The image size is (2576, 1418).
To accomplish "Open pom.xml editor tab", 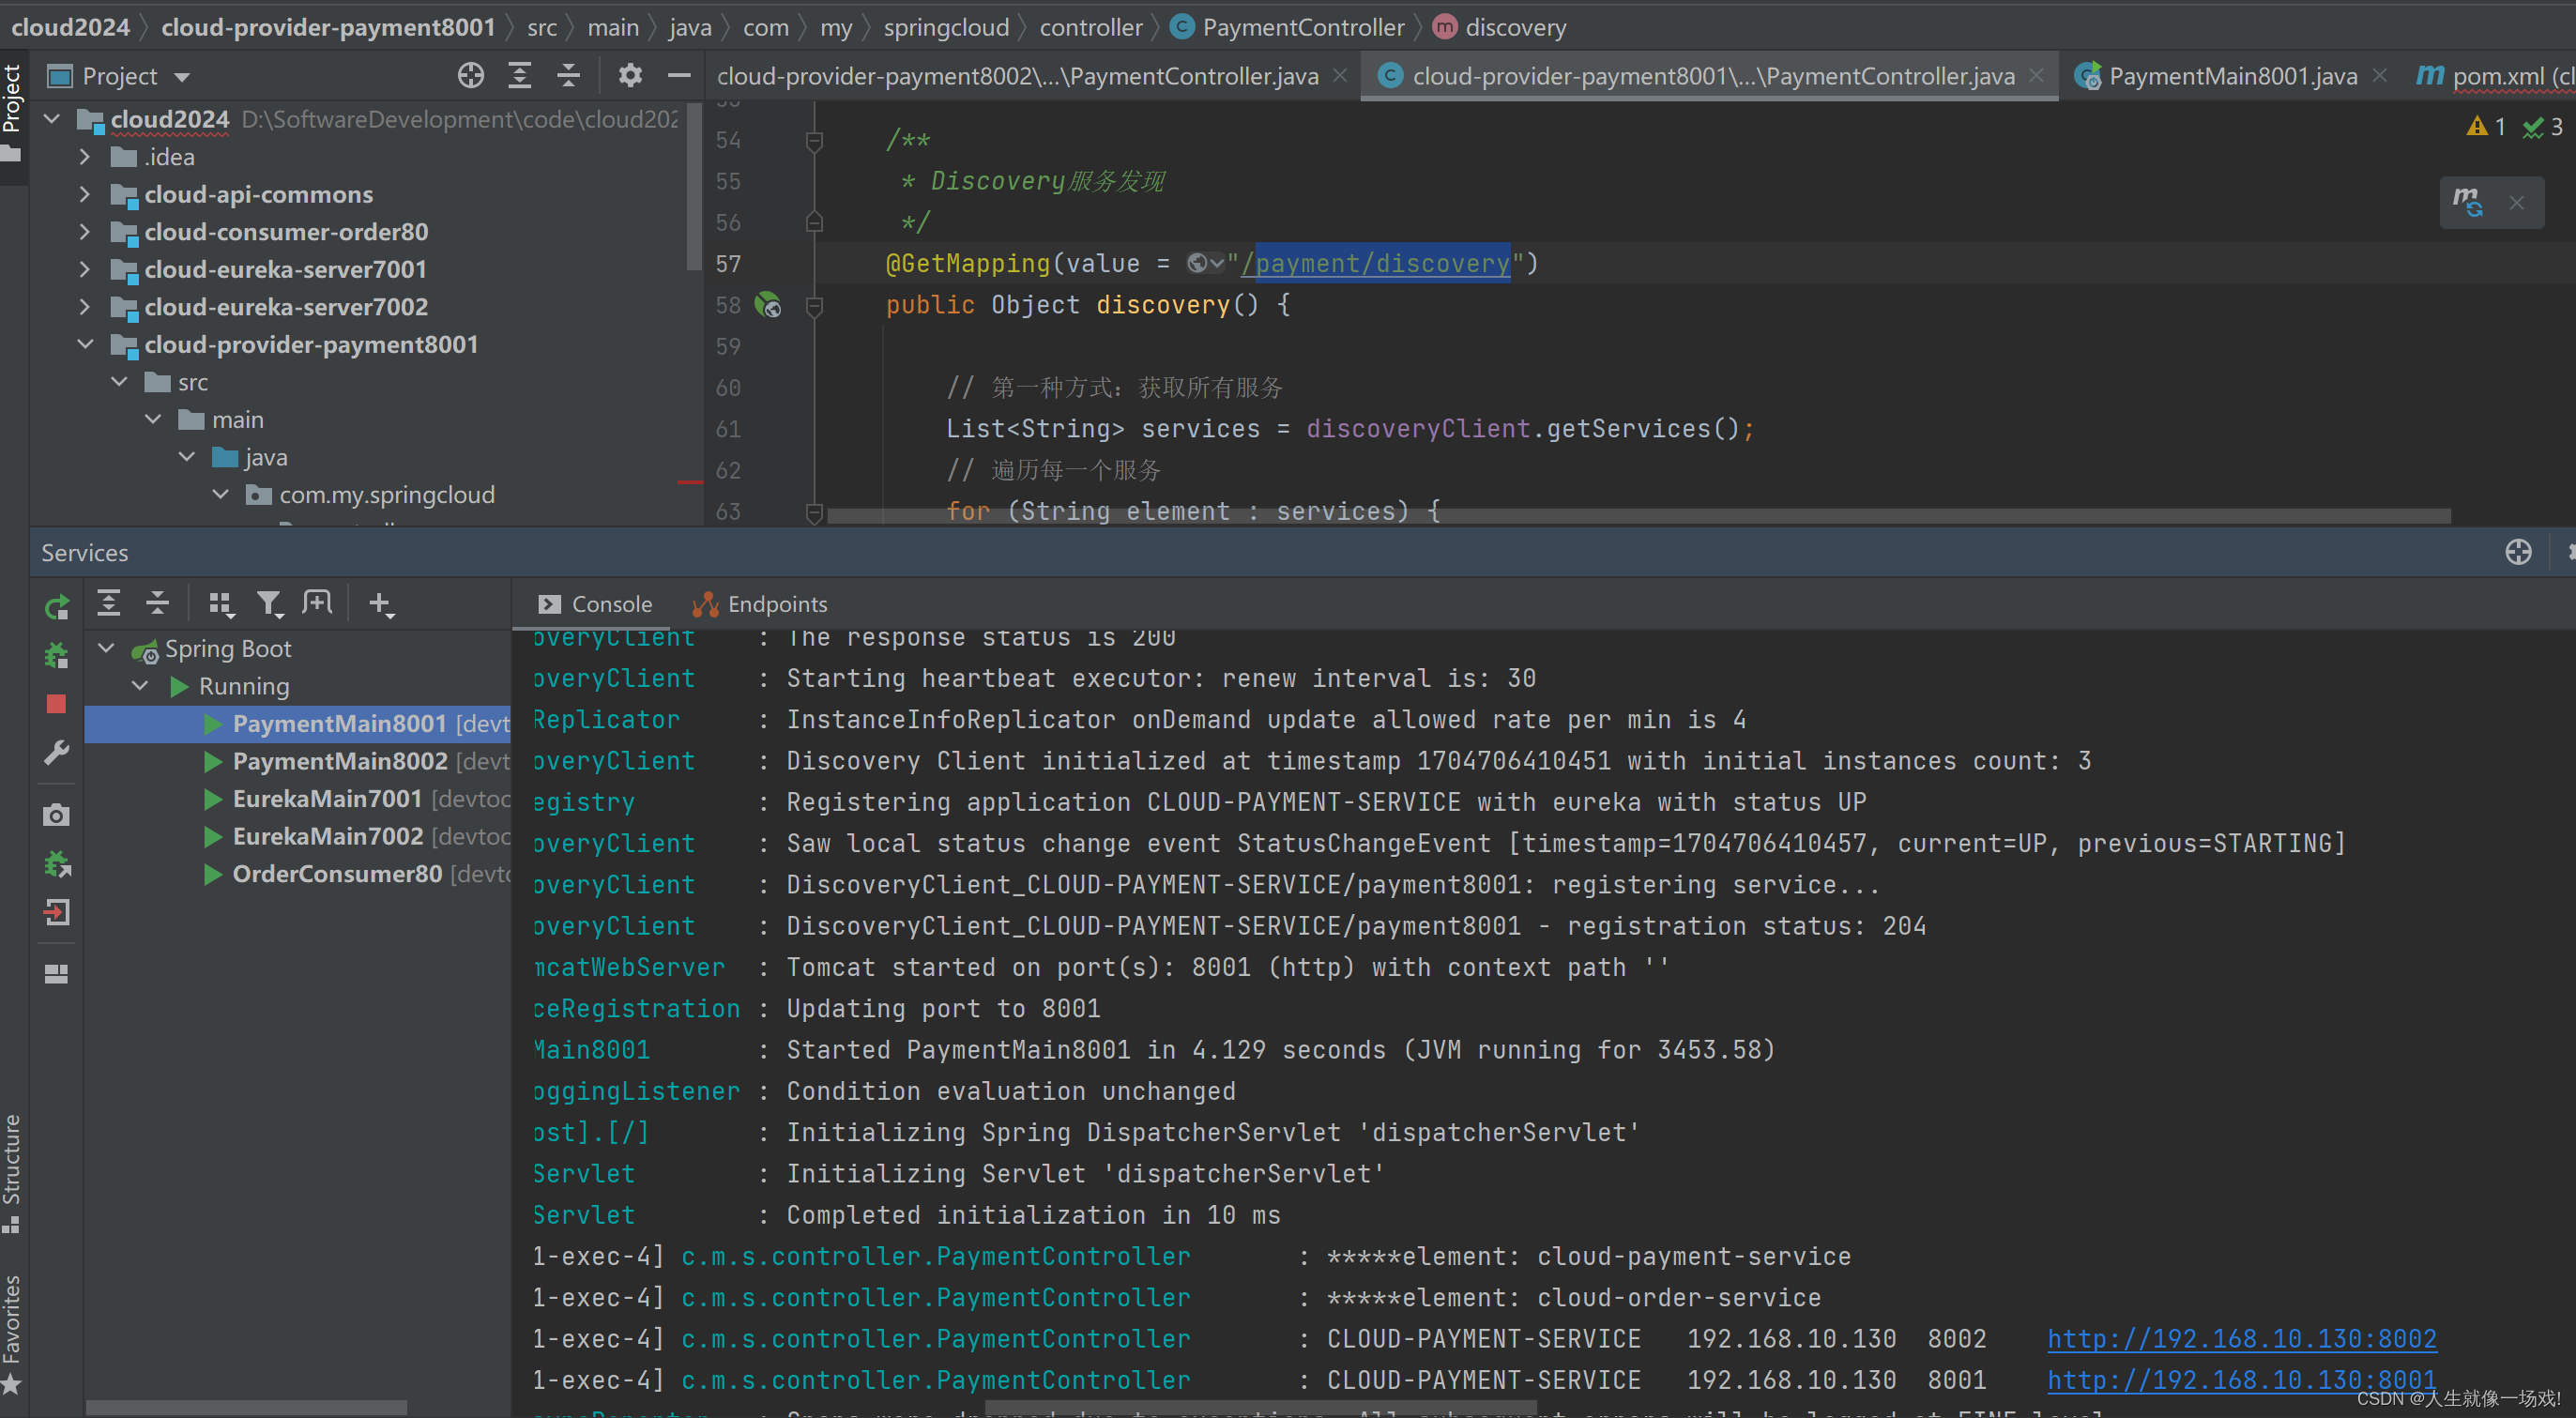I will coord(2497,76).
